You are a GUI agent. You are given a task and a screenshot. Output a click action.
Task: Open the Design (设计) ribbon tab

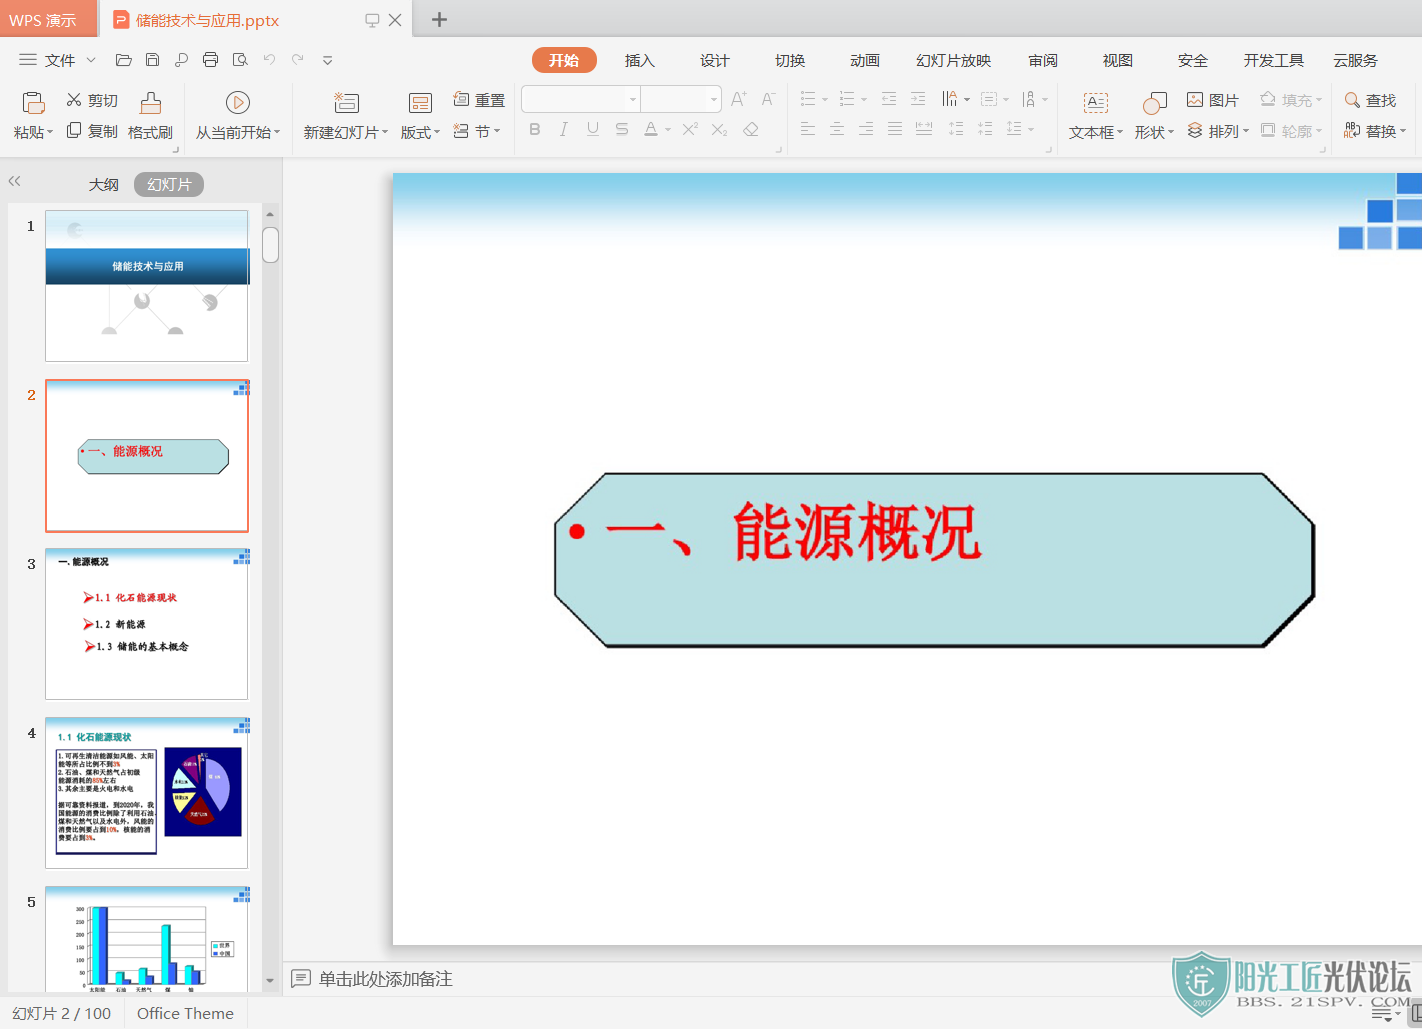coord(715,60)
